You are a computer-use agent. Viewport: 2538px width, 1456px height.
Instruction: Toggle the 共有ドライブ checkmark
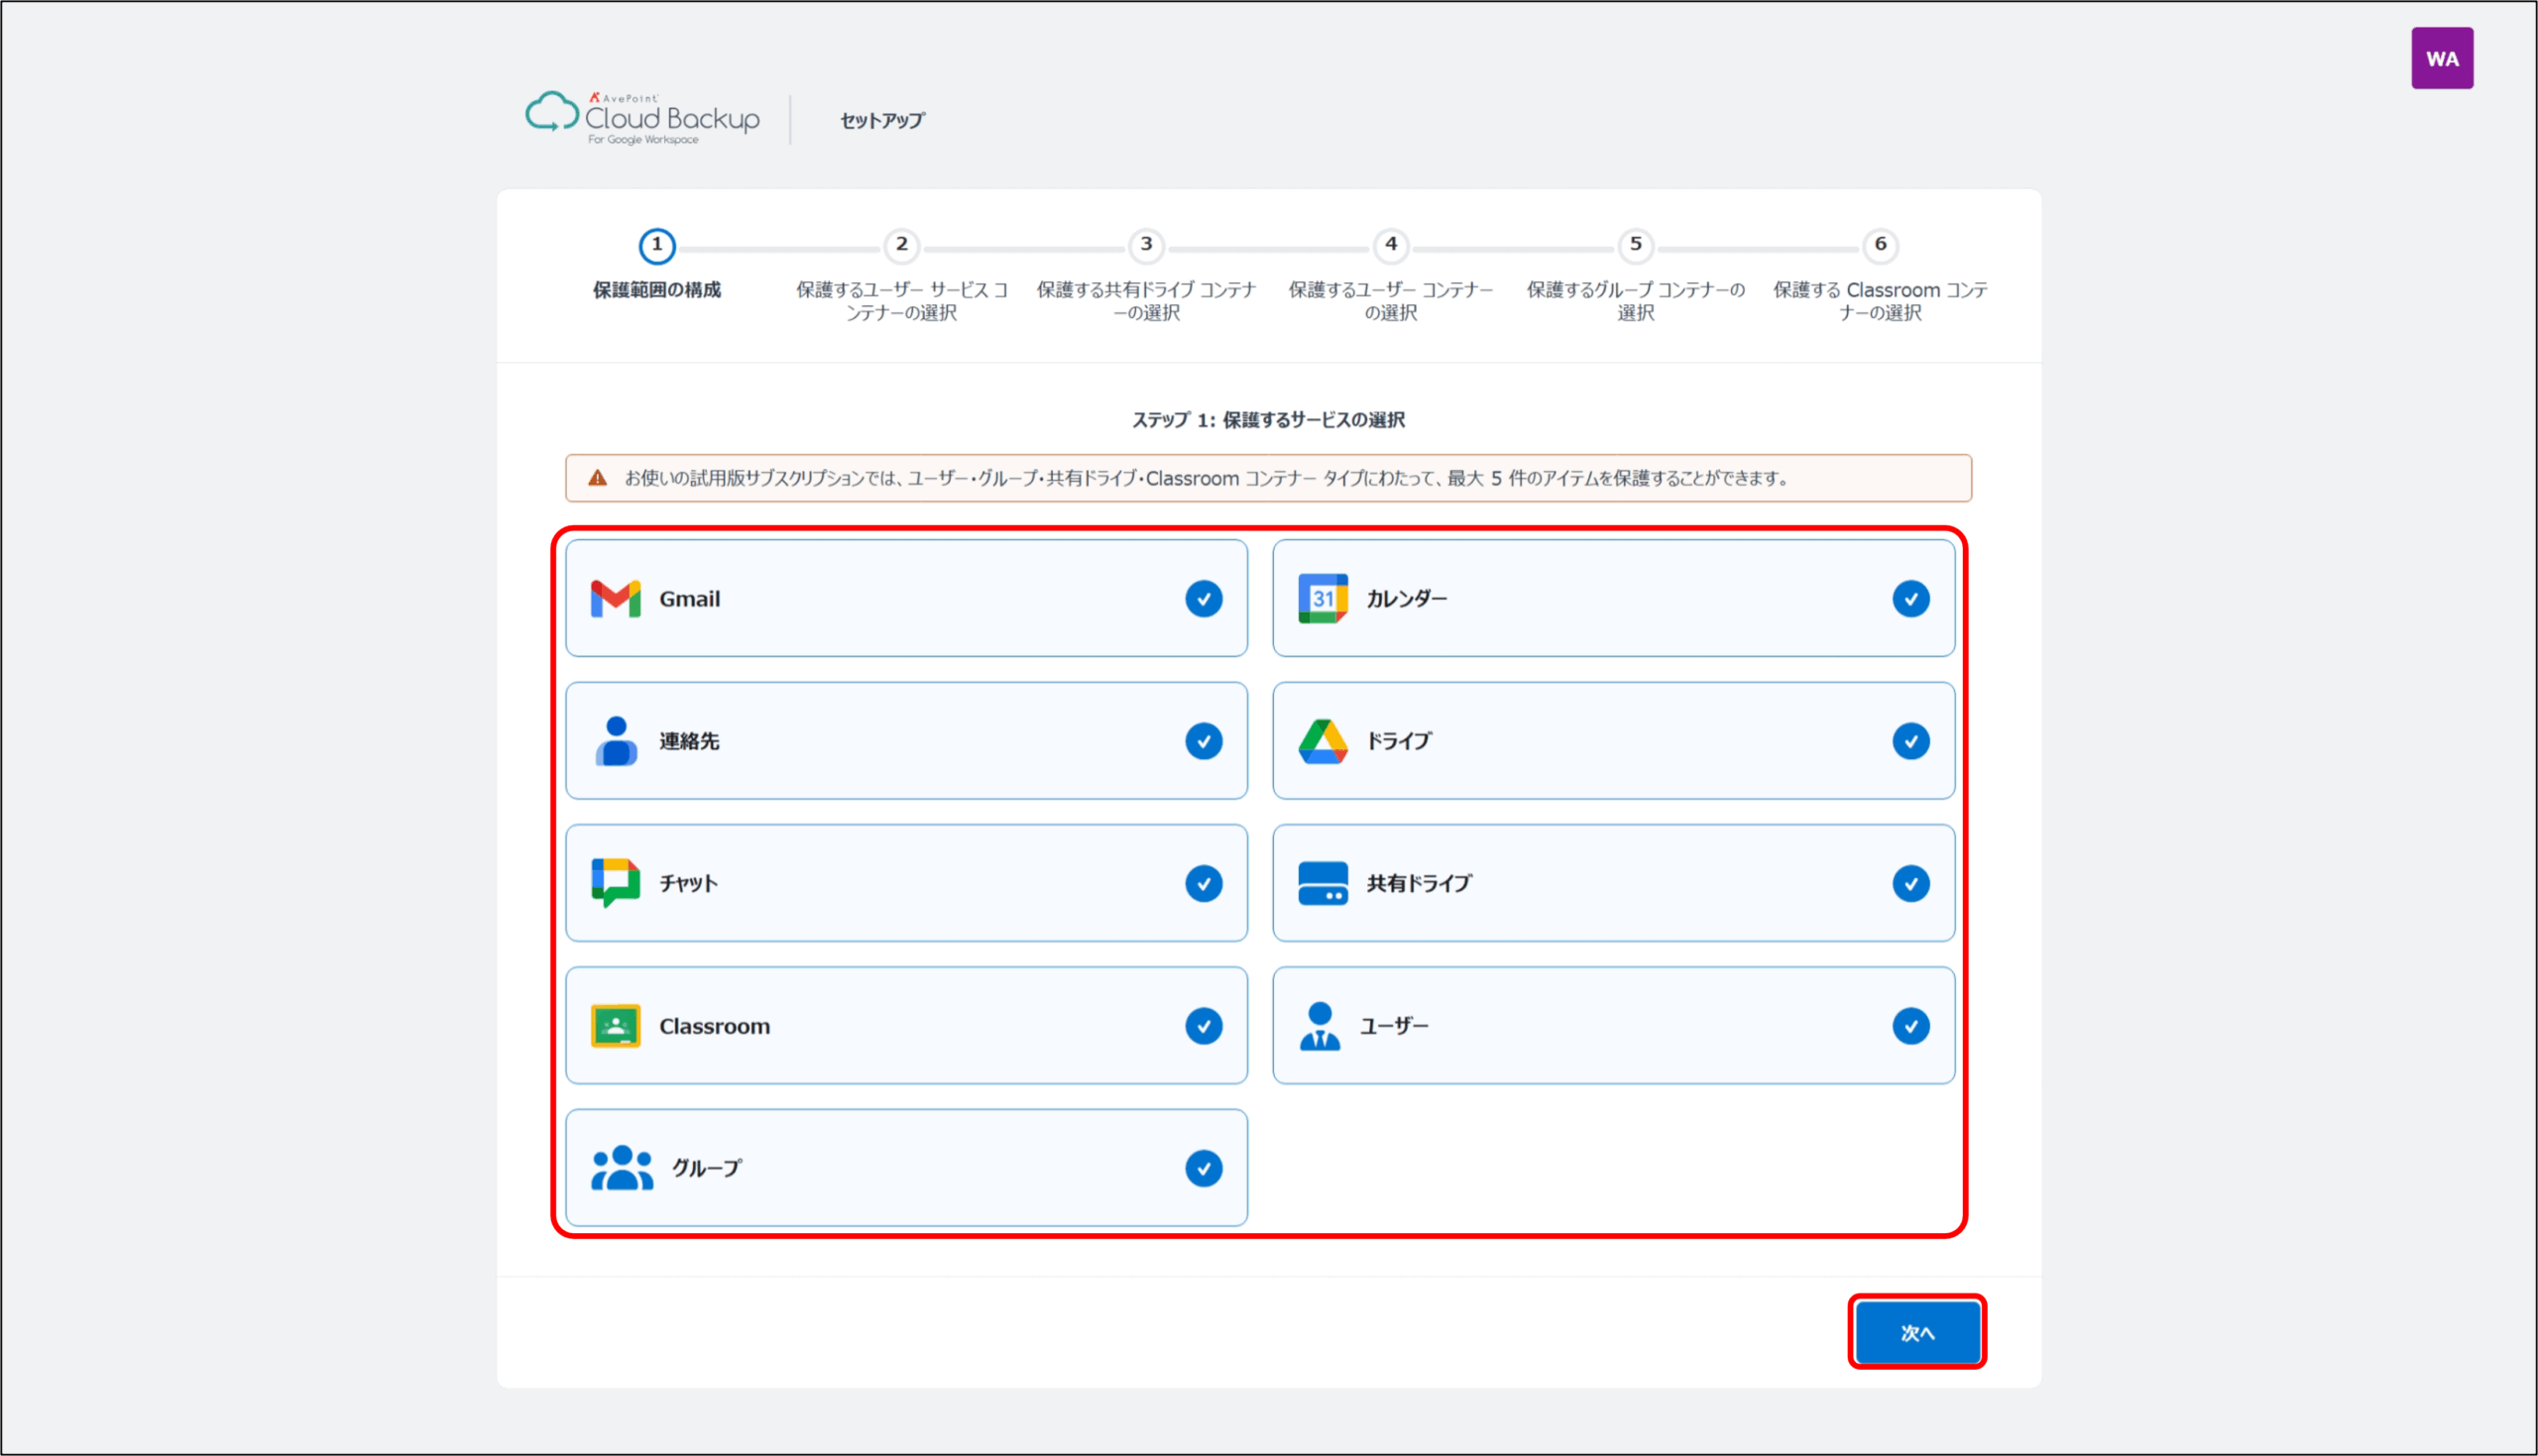coord(1910,883)
